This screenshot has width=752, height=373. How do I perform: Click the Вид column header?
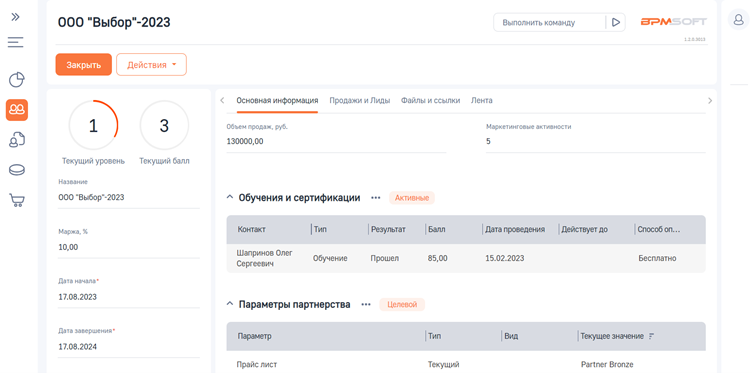tap(511, 336)
